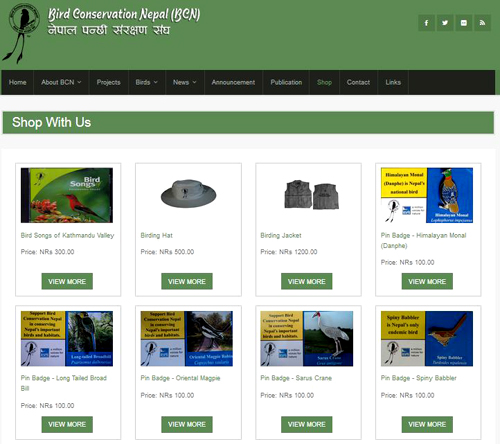Click the Bird Conservation Nepal logo

tap(20, 33)
